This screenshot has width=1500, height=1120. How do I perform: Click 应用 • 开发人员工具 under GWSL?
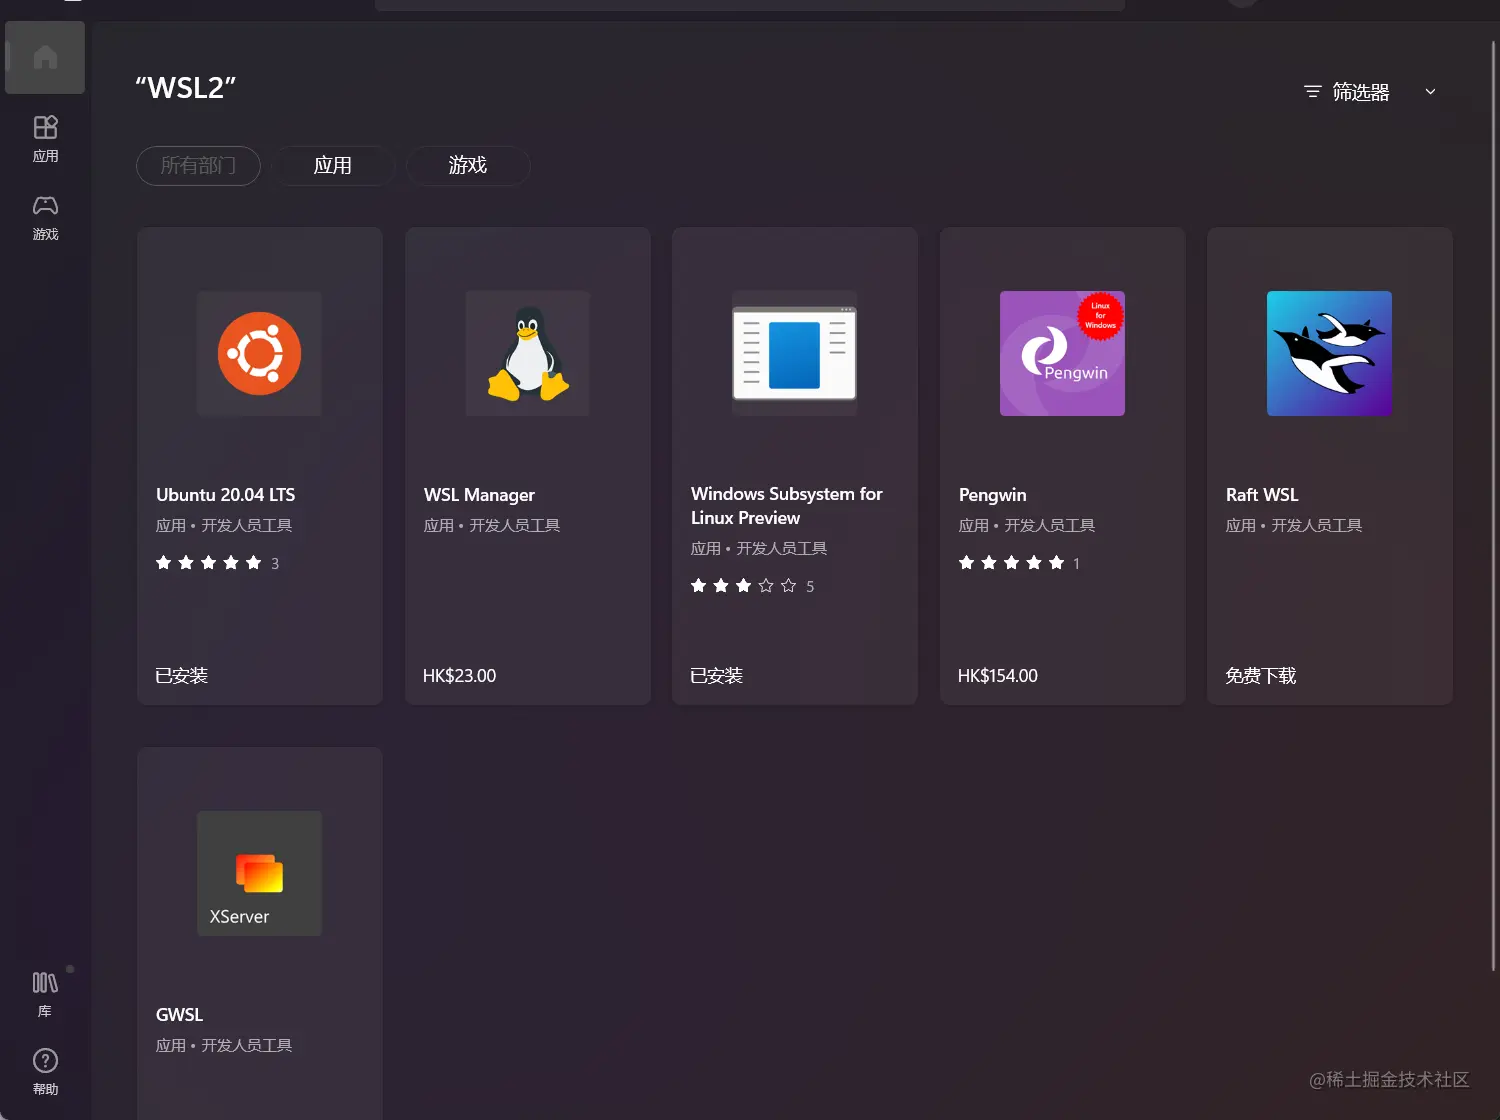224,1046
